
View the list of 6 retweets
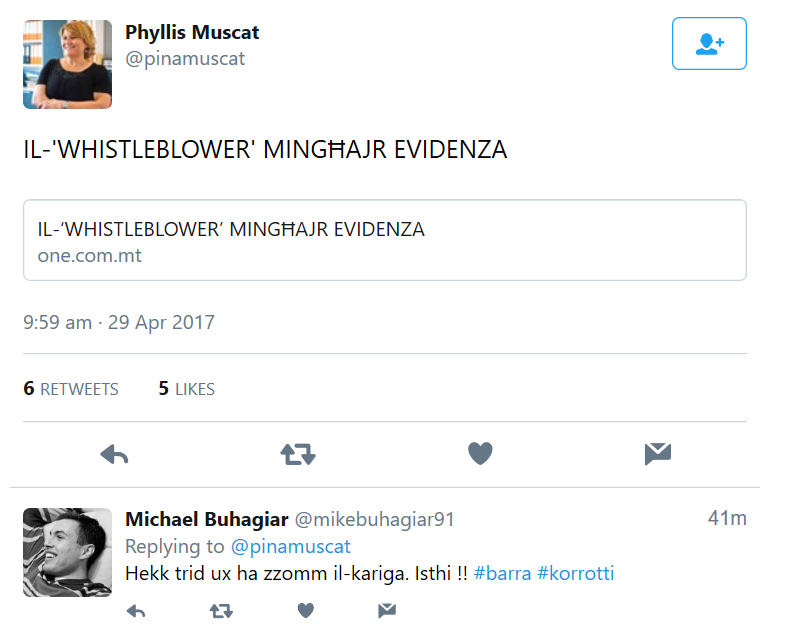[x=71, y=389]
